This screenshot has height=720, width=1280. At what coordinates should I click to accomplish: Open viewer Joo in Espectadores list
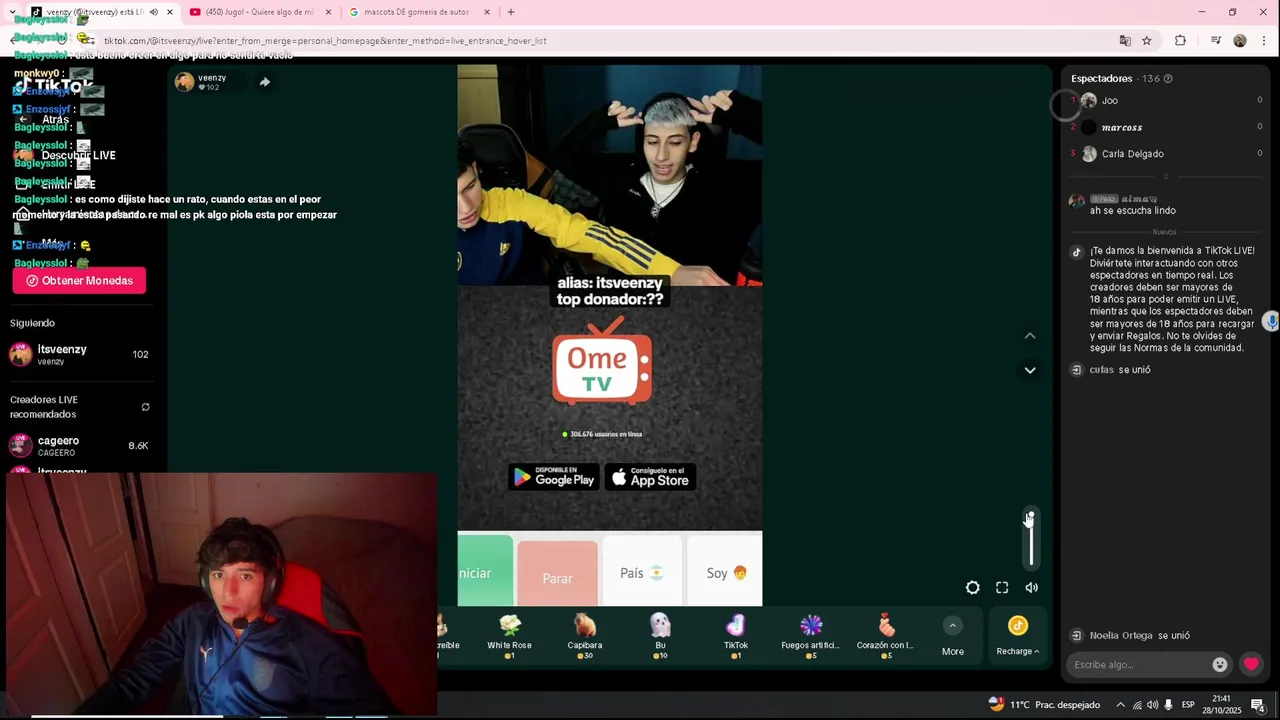tap(1167, 100)
